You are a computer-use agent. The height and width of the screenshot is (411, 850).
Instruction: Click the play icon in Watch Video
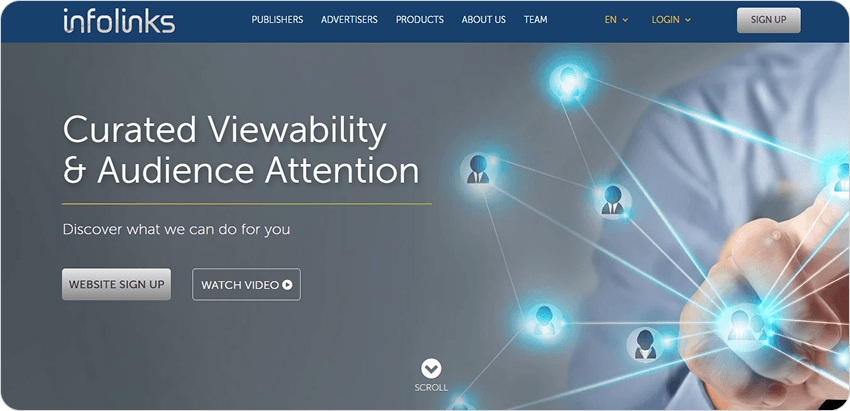(x=288, y=285)
